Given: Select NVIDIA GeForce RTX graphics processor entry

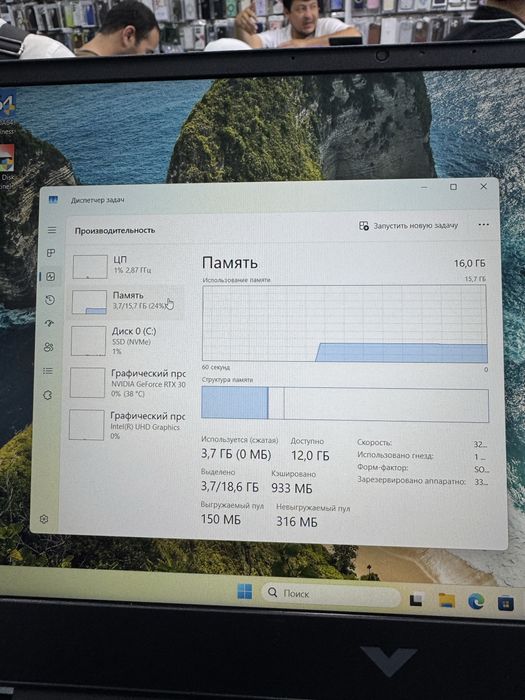Looking at the screenshot, I should coord(126,383).
